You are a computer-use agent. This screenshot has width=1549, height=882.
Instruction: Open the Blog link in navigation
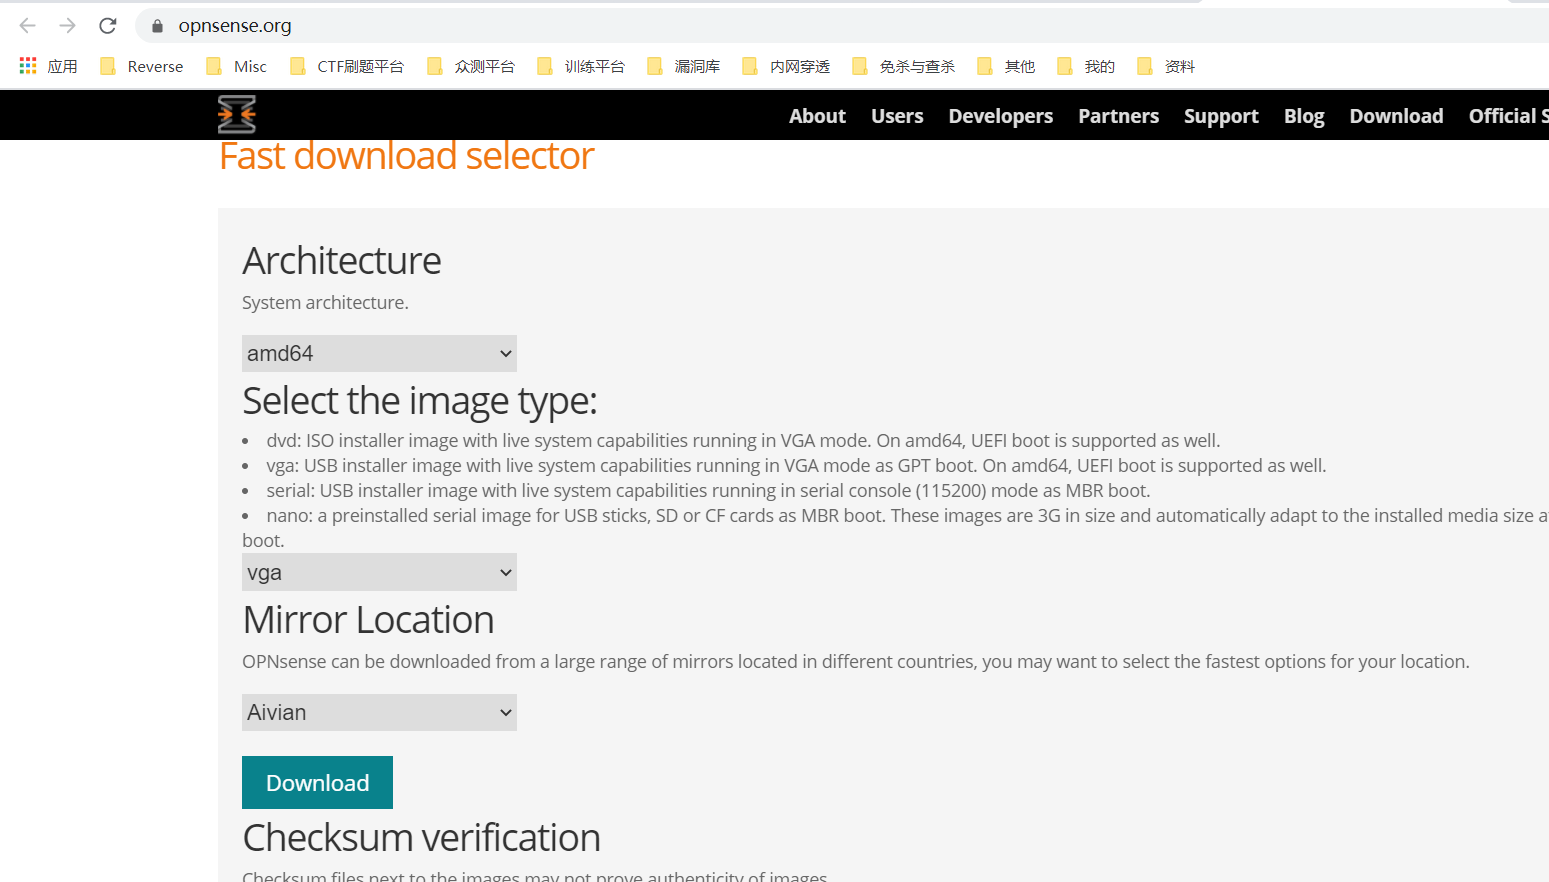tap(1304, 116)
